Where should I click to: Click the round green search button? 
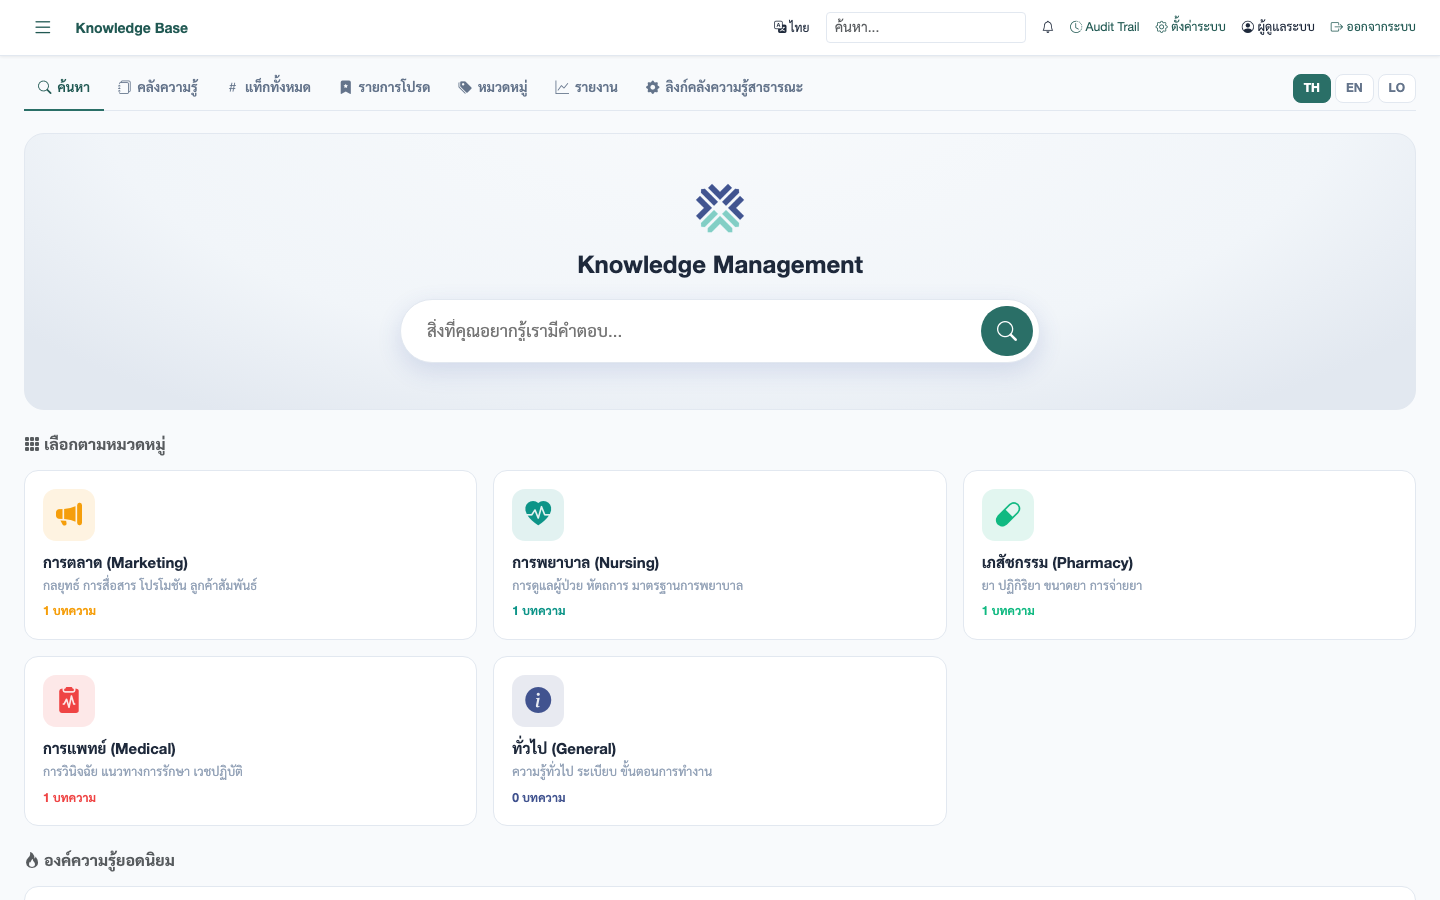click(1007, 331)
